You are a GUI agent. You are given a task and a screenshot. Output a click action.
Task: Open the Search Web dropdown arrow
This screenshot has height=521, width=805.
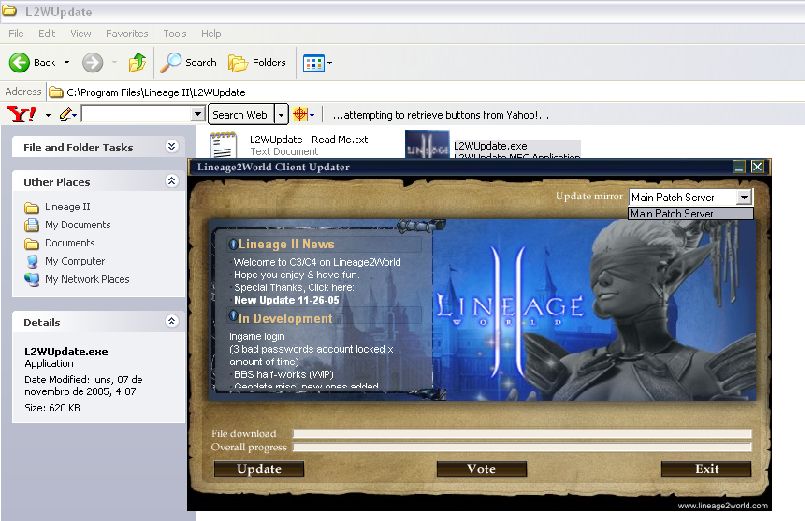tap(281, 114)
